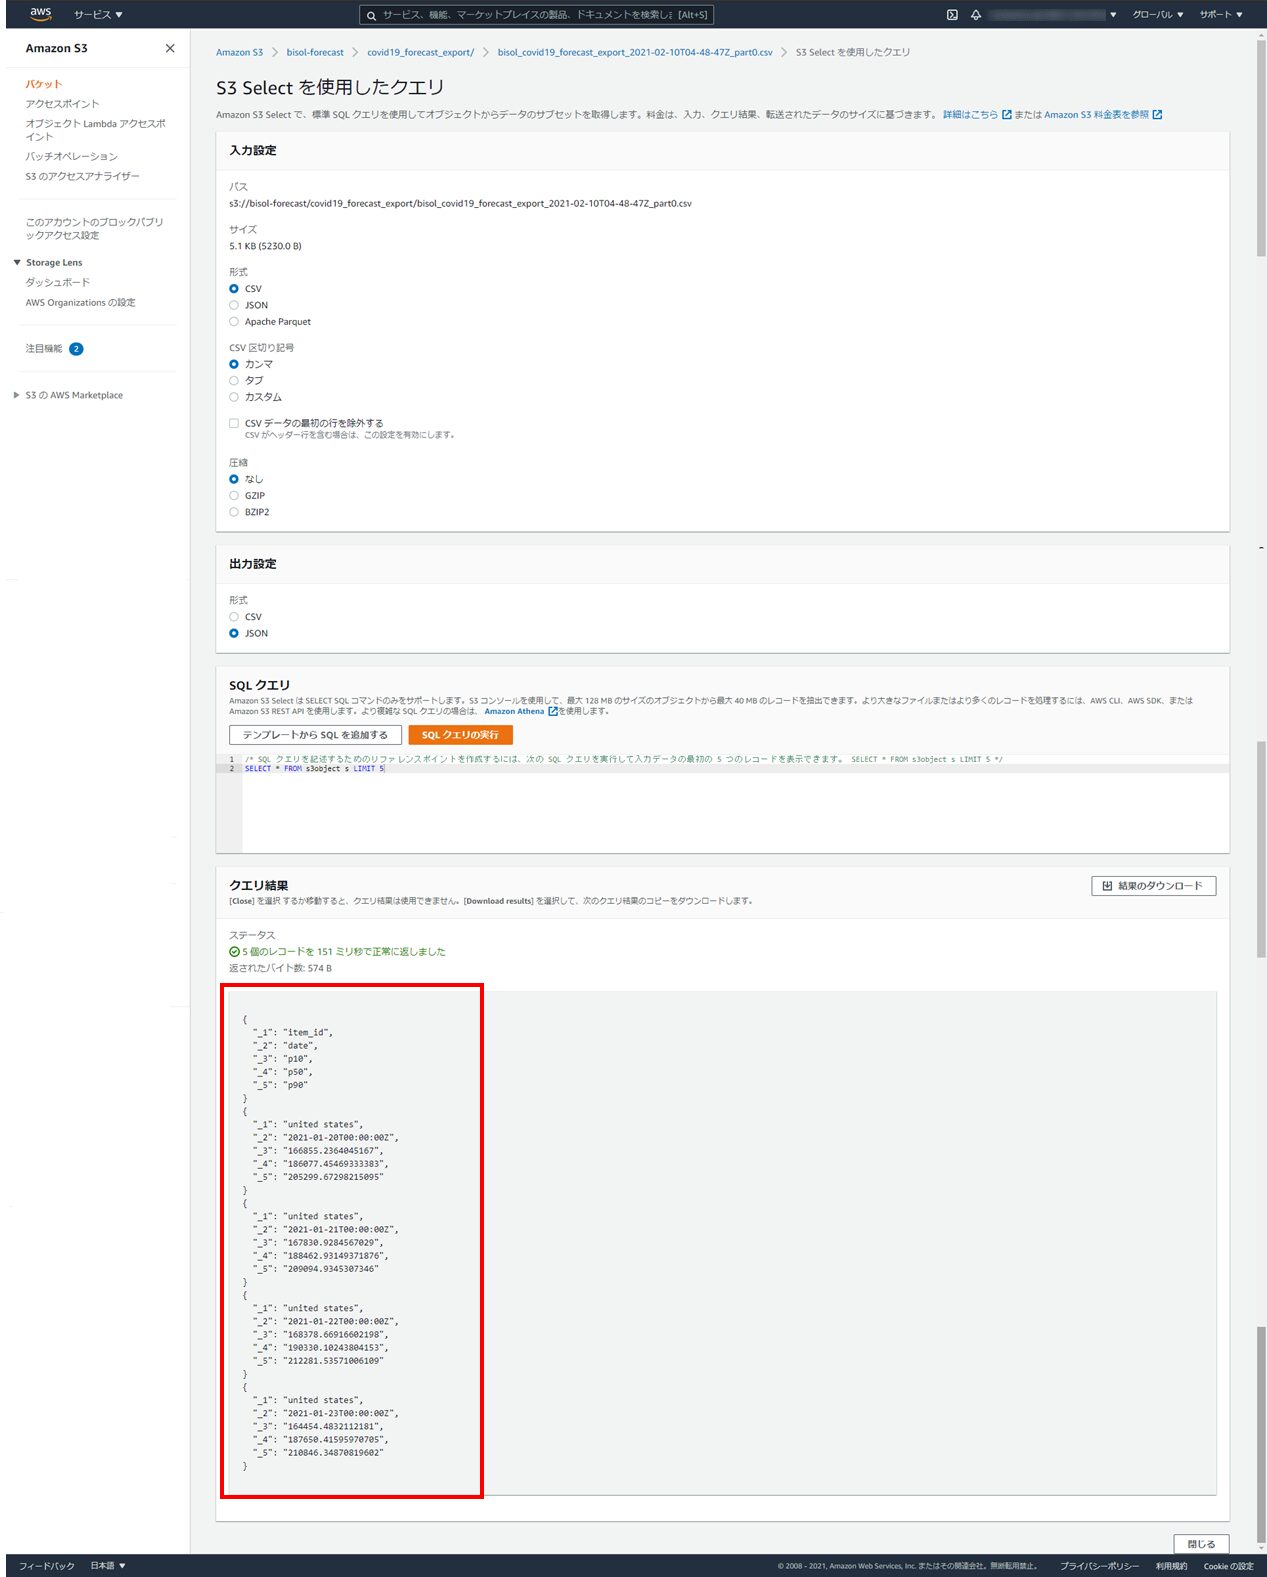Select JSON as the input format
The width and height of the screenshot is (1267, 1577).
[x=234, y=305]
